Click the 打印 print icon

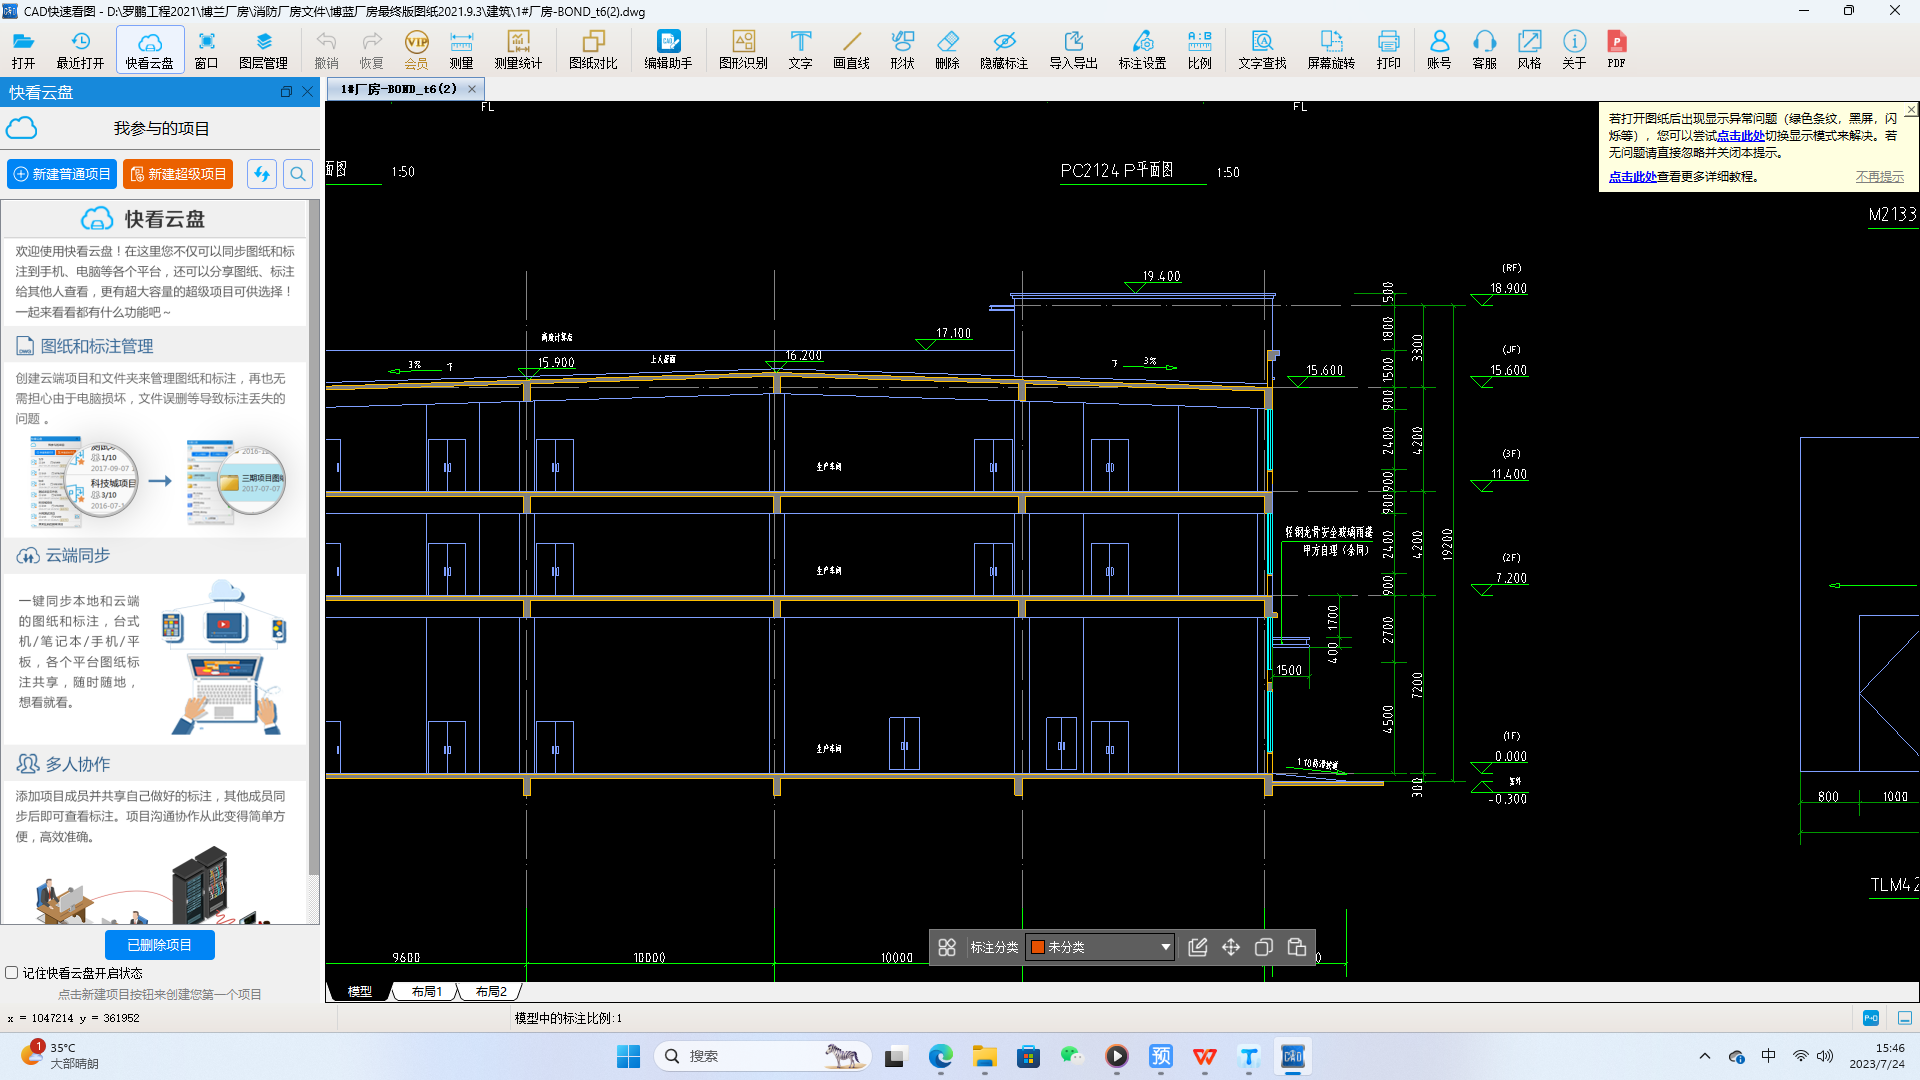pyautogui.click(x=1388, y=49)
